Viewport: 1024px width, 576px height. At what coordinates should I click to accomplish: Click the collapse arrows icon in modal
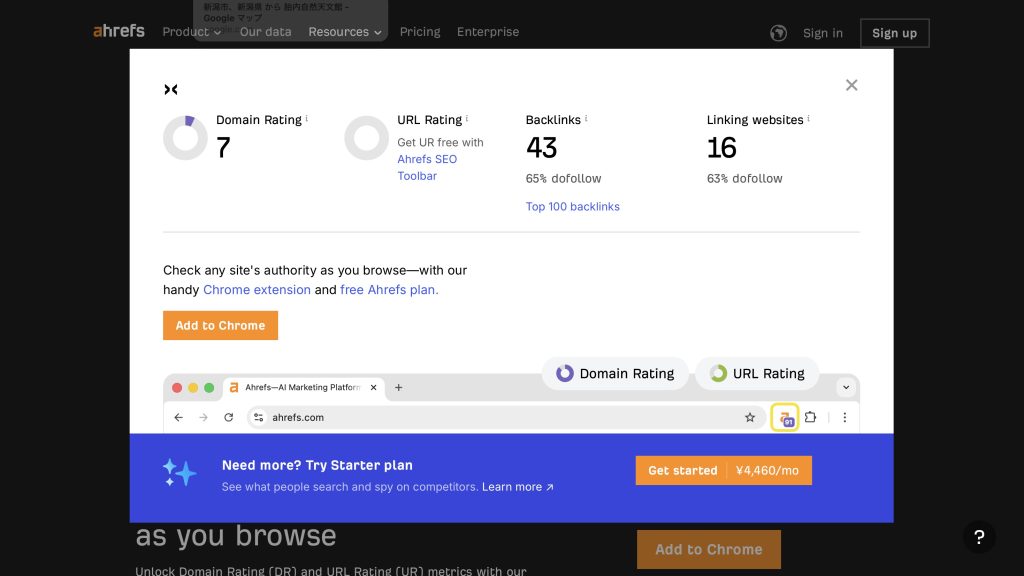[171, 90]
